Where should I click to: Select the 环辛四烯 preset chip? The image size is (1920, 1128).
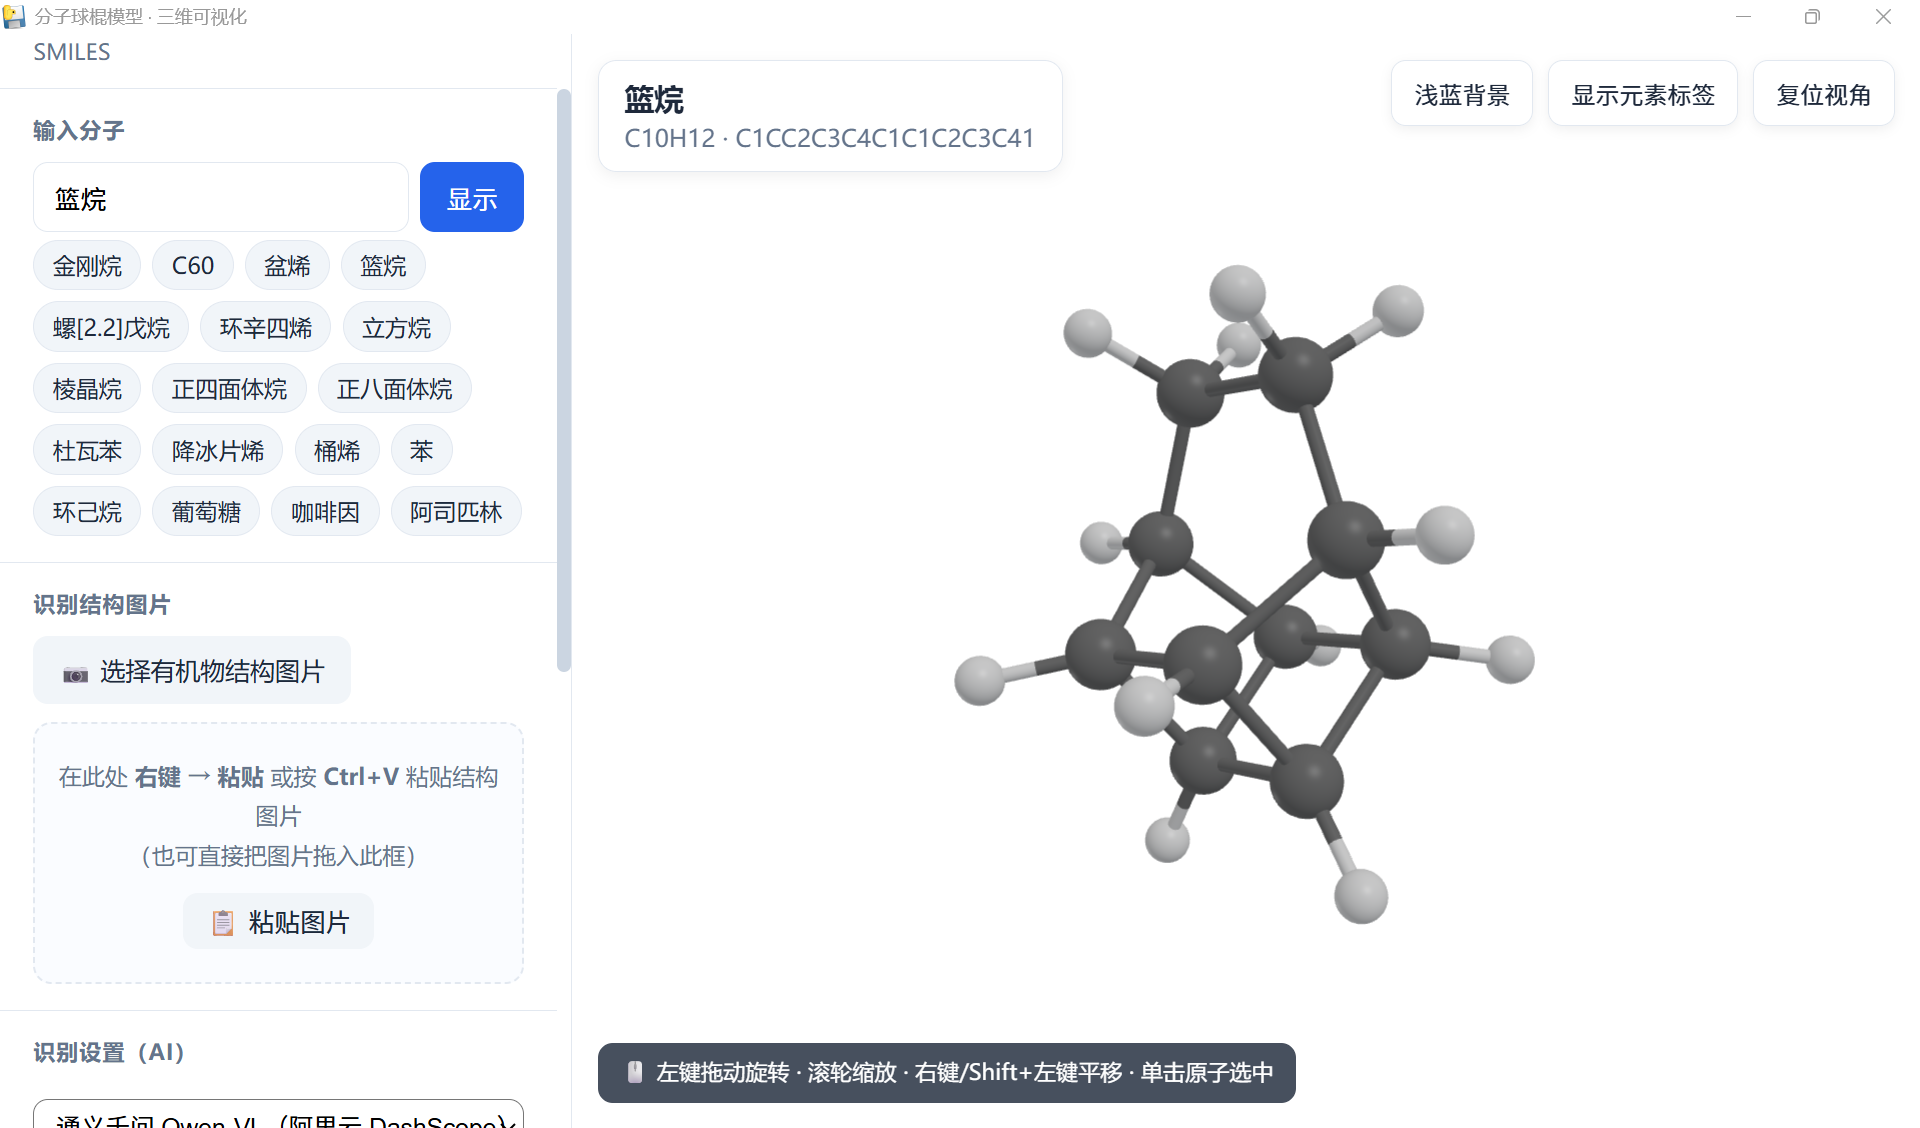(x=266, y=327)
